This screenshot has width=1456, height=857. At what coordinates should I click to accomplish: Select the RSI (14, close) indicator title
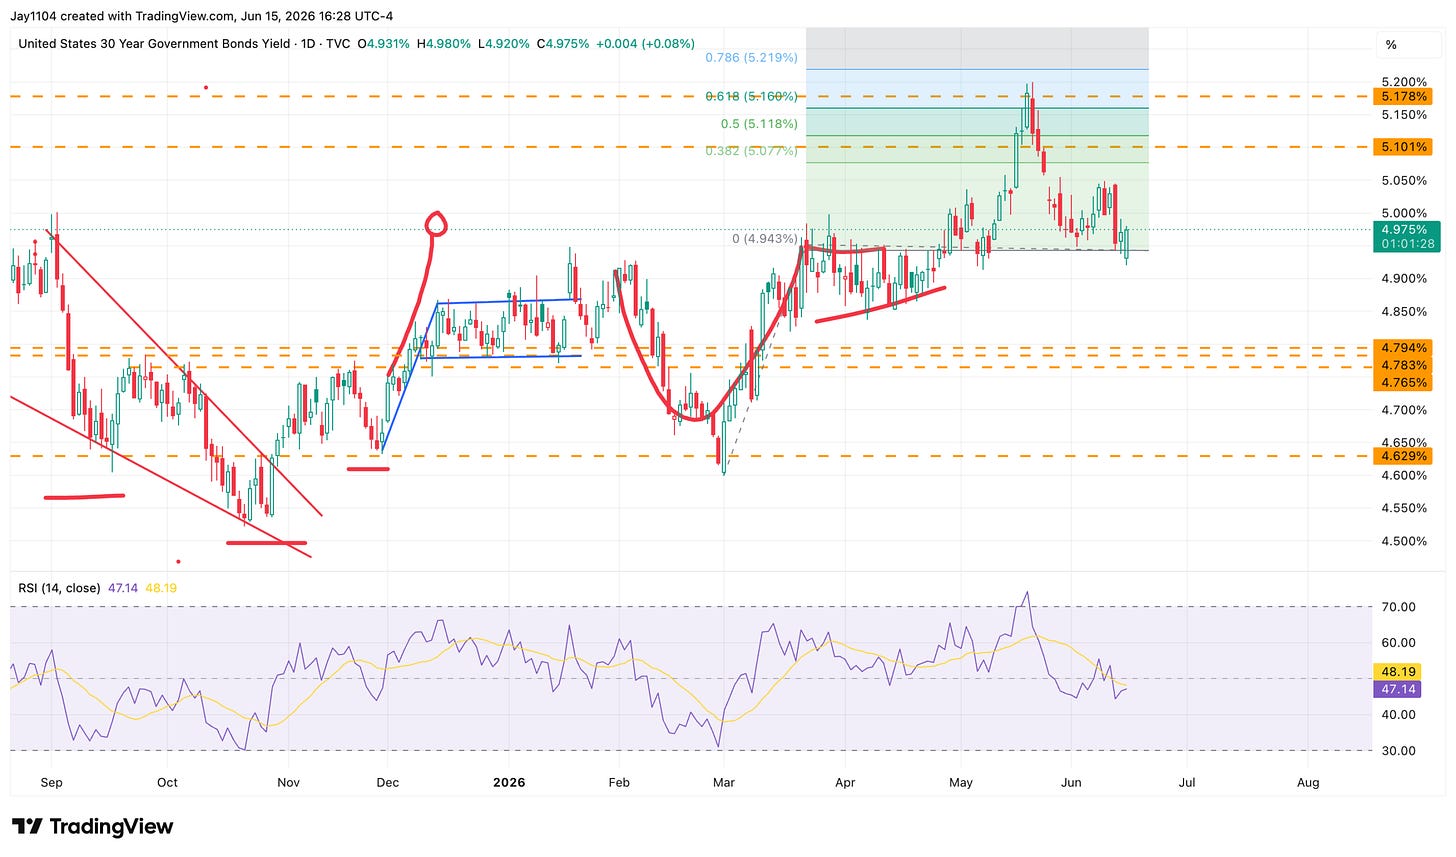pos(59,588)
